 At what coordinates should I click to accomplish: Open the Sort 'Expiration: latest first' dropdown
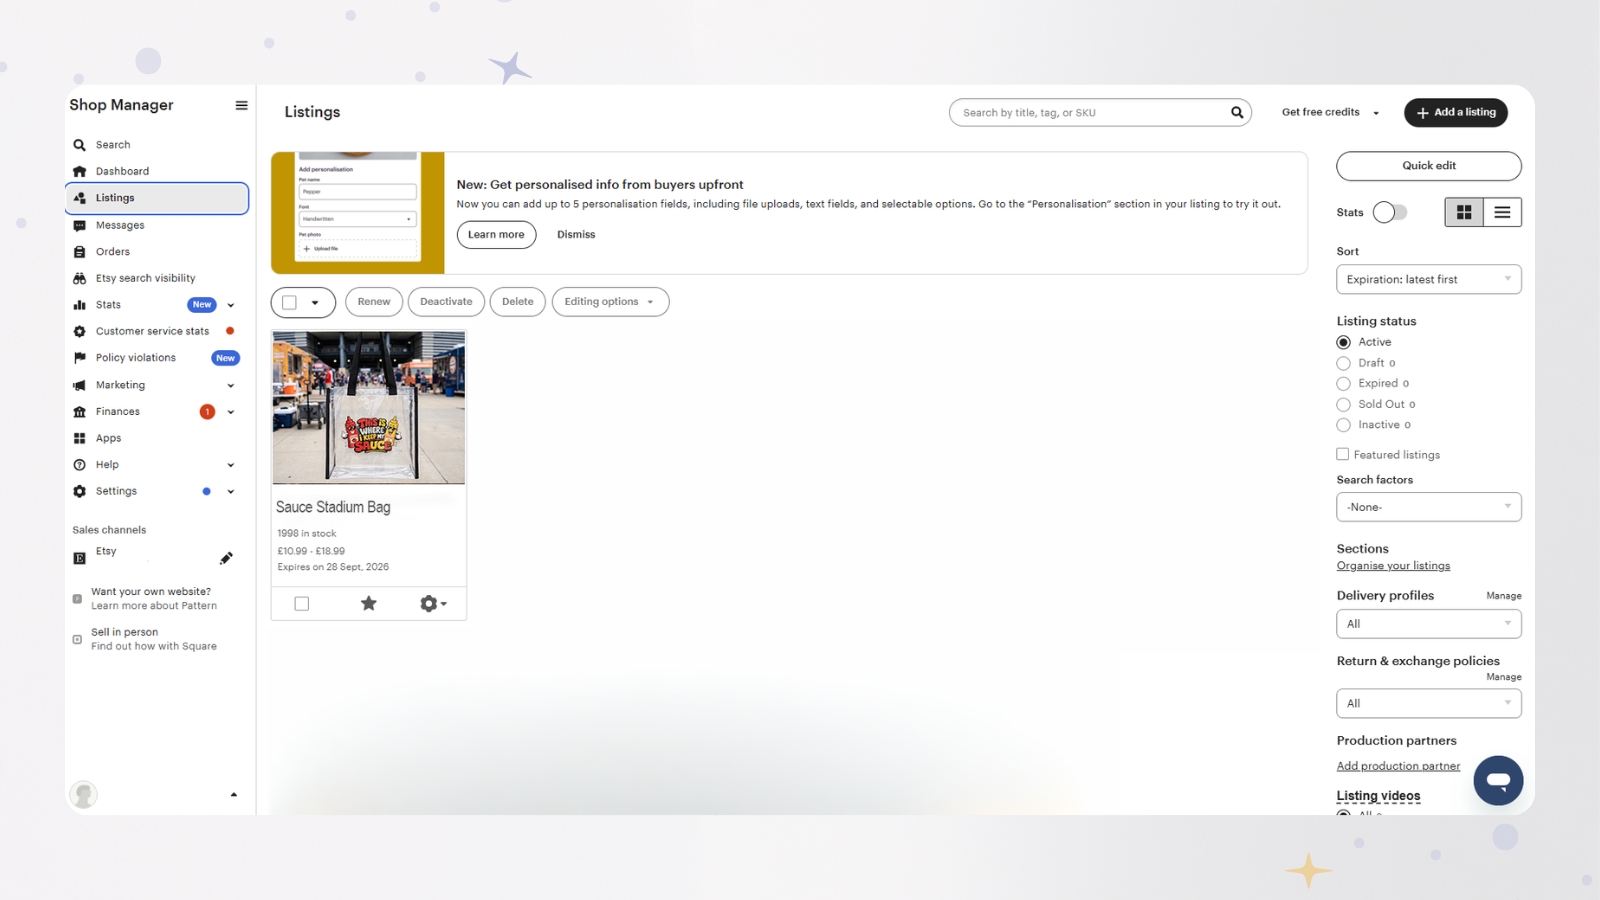point(1429,279)
